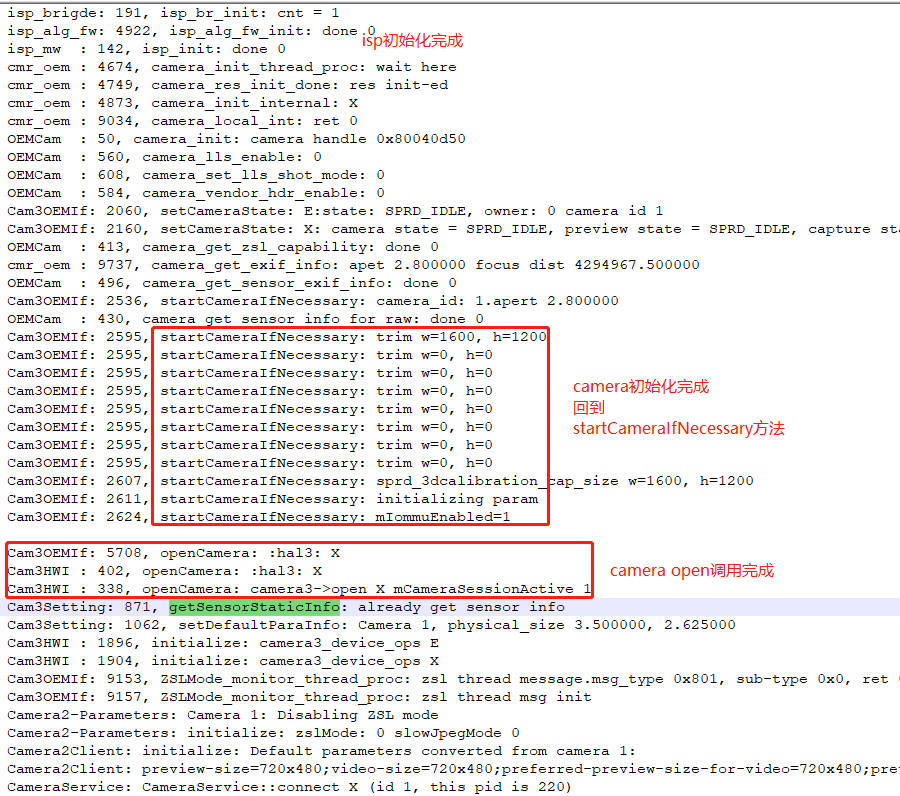Click the 'camera_get_zsl_capability: done 0' line
The height and width of the screenshot is (796, 900).
tap(223, 247)
